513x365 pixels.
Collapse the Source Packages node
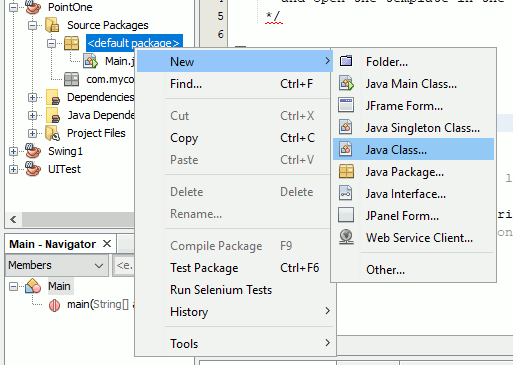click(x=32, y=25)
